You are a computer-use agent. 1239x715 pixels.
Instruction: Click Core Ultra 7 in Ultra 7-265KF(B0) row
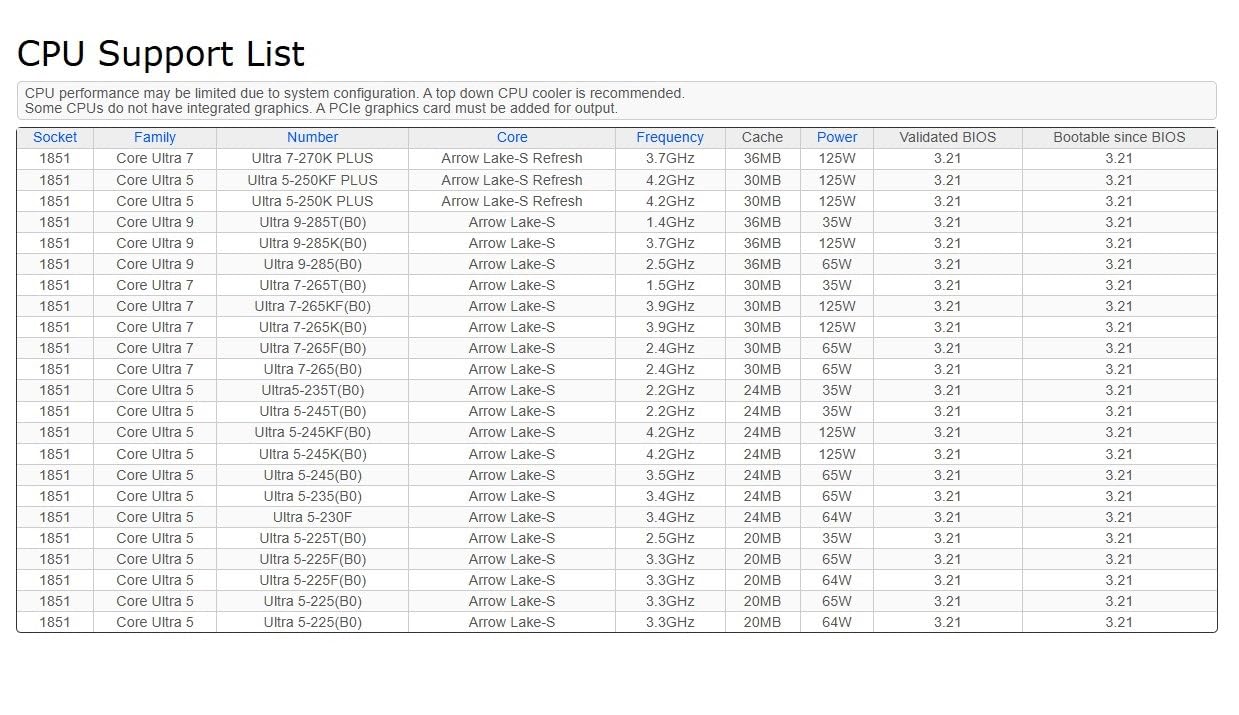click(155, 306)
